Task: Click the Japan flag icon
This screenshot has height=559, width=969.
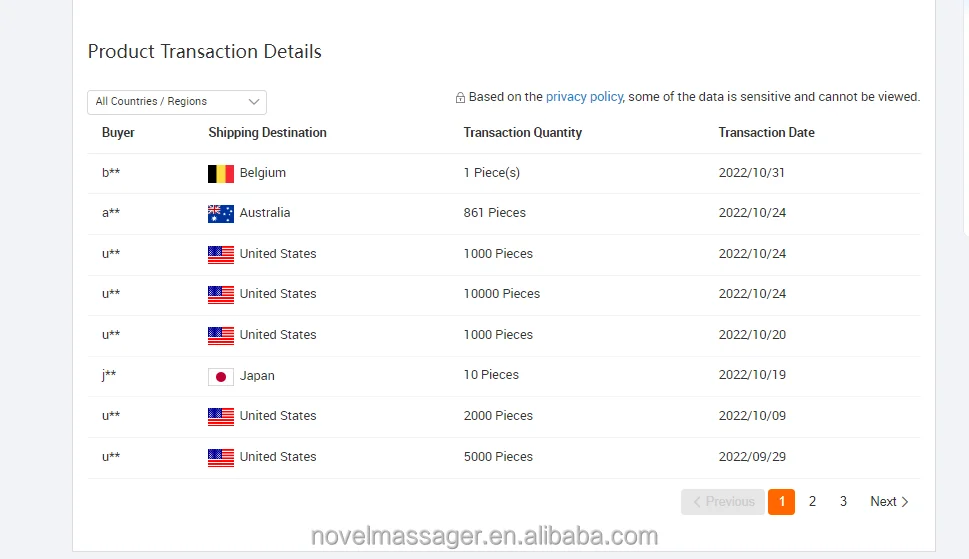Action: coord(220,376)
